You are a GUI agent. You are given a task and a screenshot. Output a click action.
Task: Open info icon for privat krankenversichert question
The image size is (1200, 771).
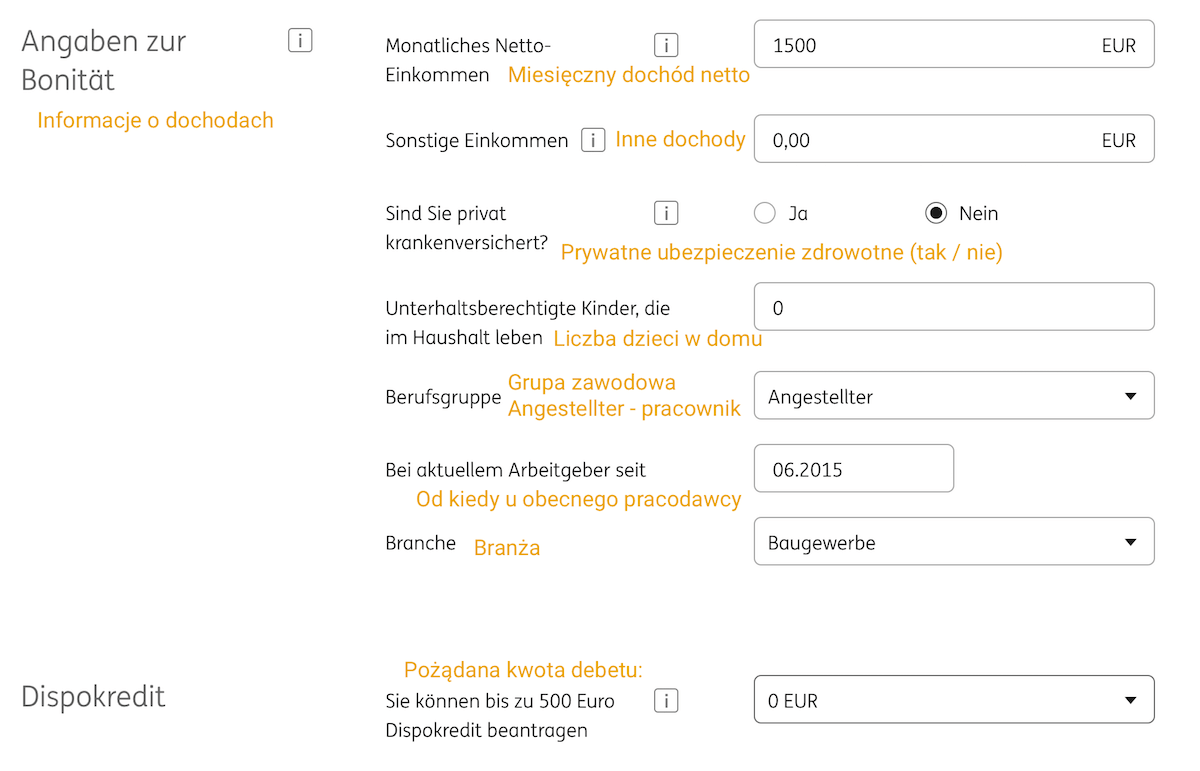tap(666, 213)
